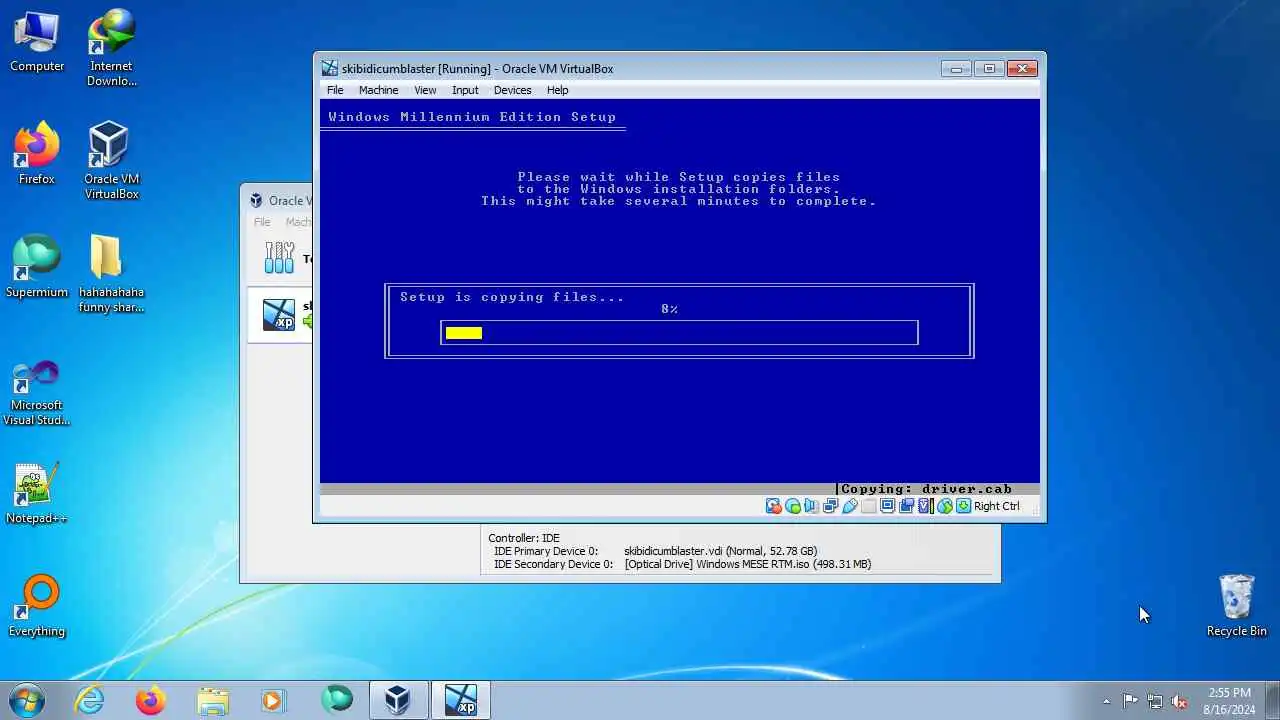The image size is (1280, 720).
Task: Open the Action Center flag tray icon
Action: [1130, 701]
